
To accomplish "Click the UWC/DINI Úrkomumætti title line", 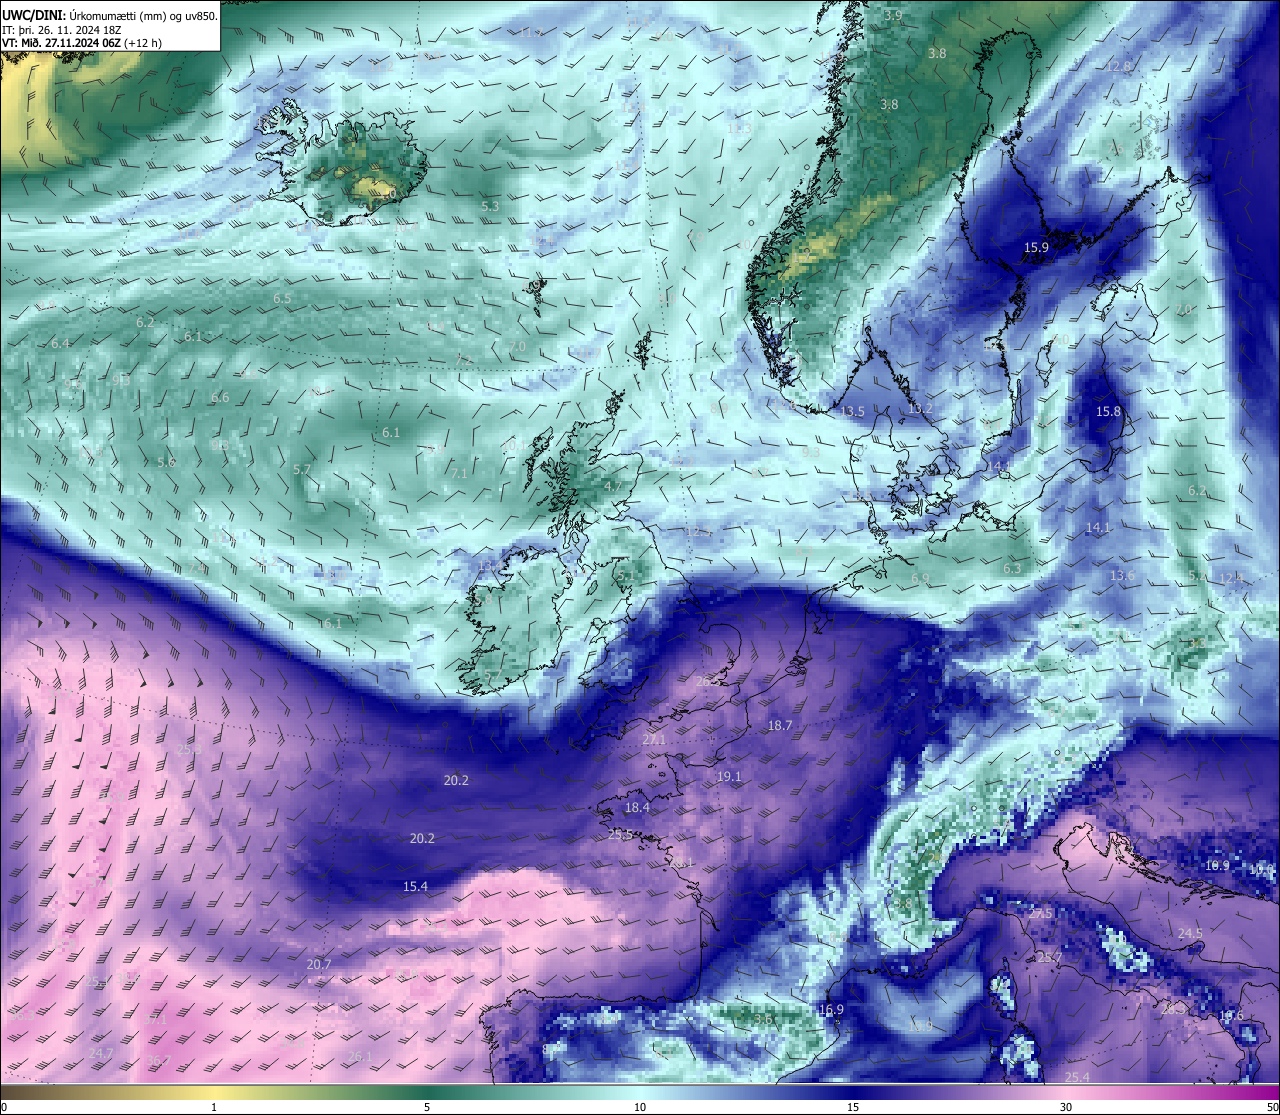I will tap(110, 15).
